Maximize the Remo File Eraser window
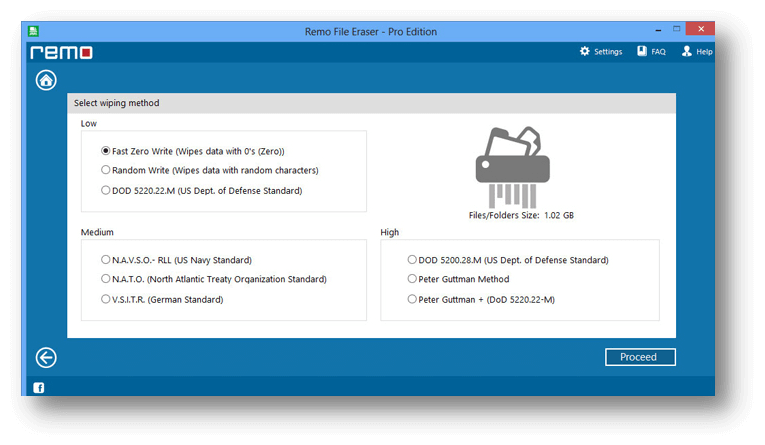765x445 pixels. tap(676, 29)
